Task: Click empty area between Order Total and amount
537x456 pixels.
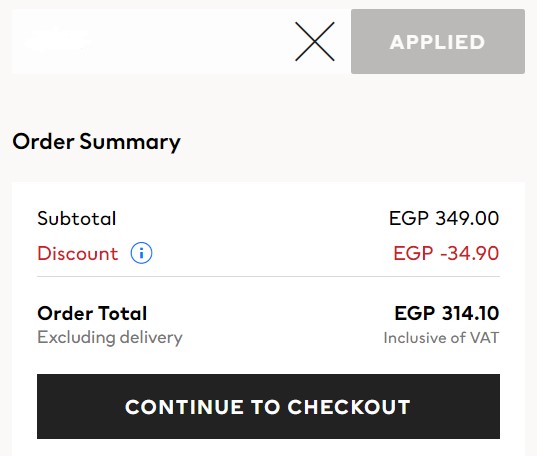Action: point(271,313)
